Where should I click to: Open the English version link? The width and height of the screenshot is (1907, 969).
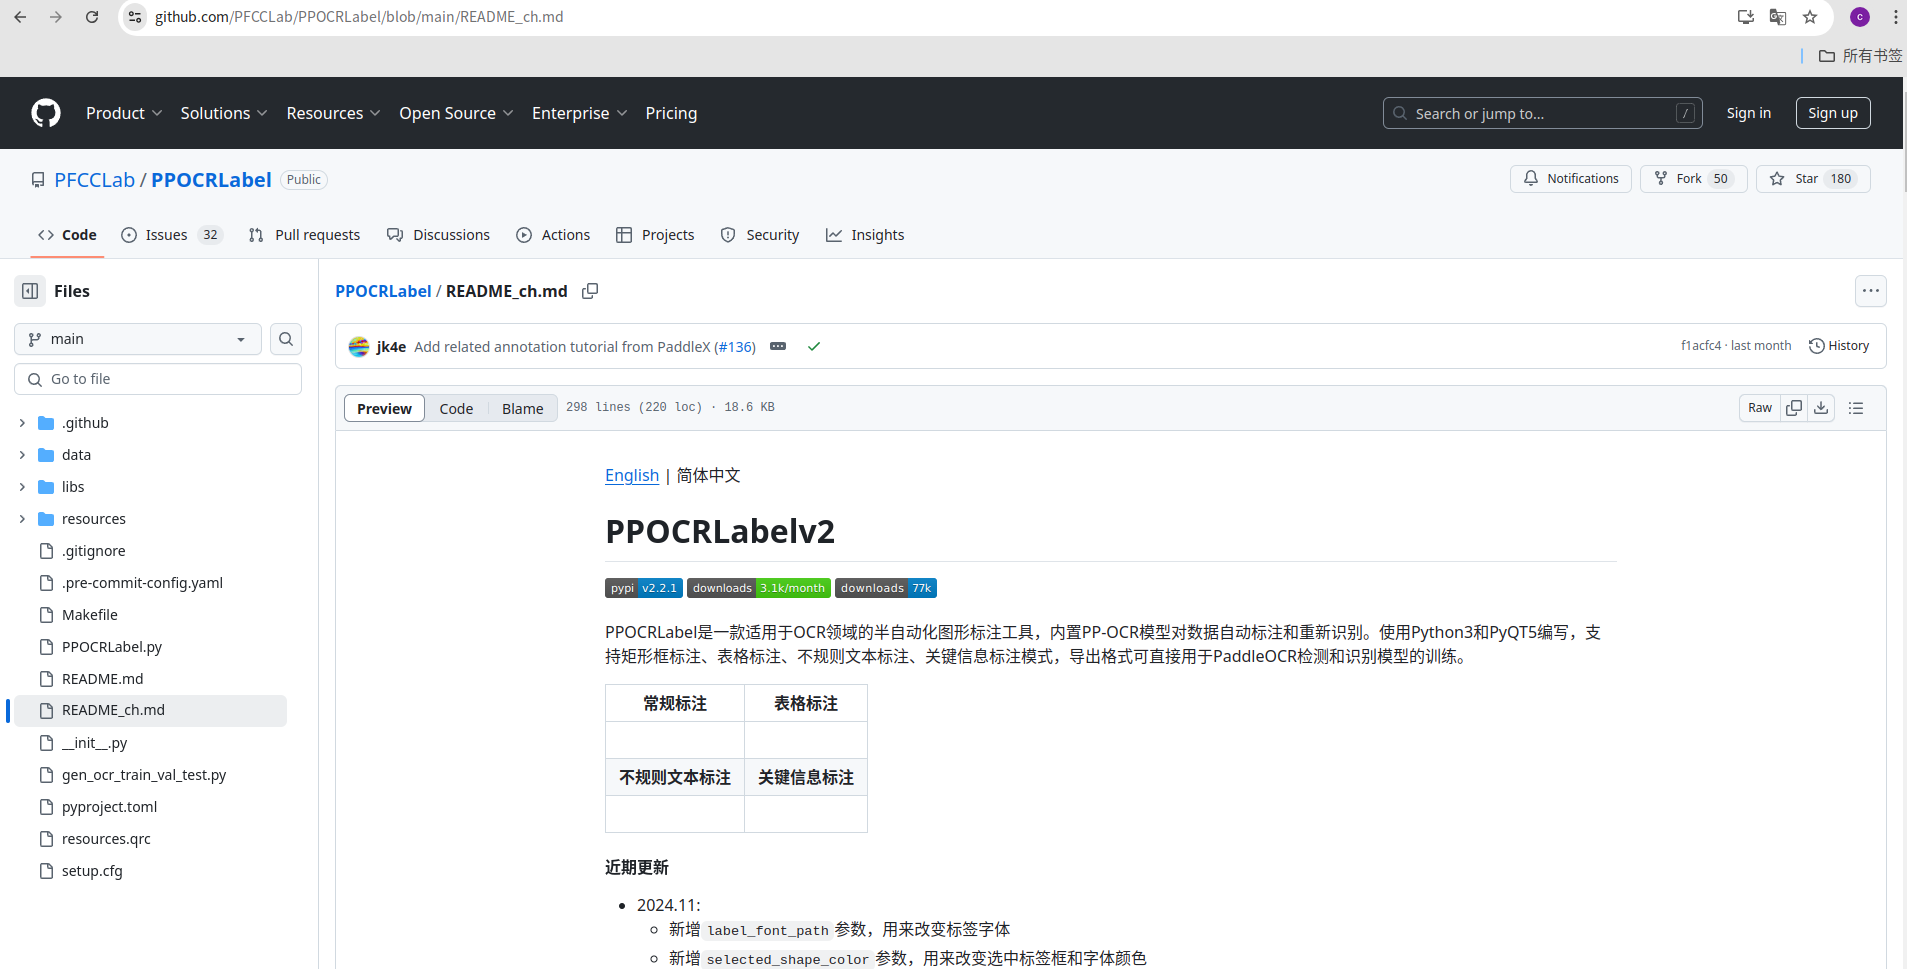(631, 475)
